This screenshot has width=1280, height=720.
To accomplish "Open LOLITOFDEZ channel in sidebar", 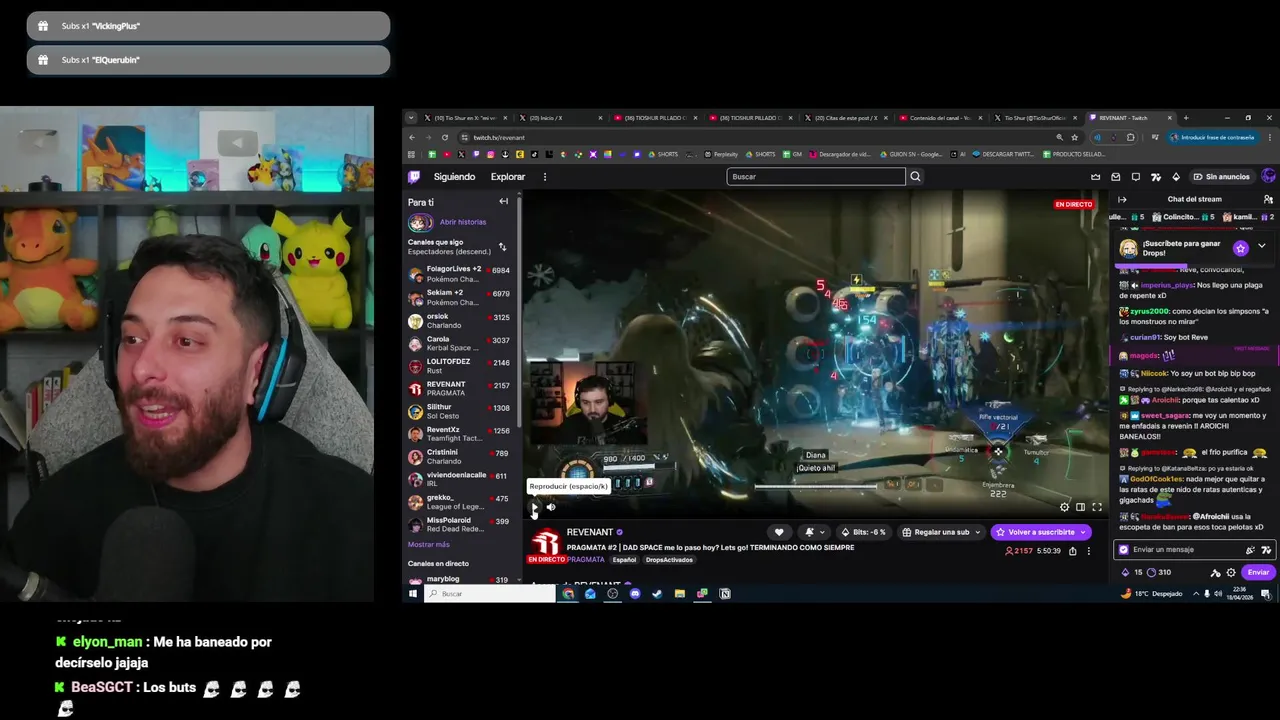I will (460, 366).
